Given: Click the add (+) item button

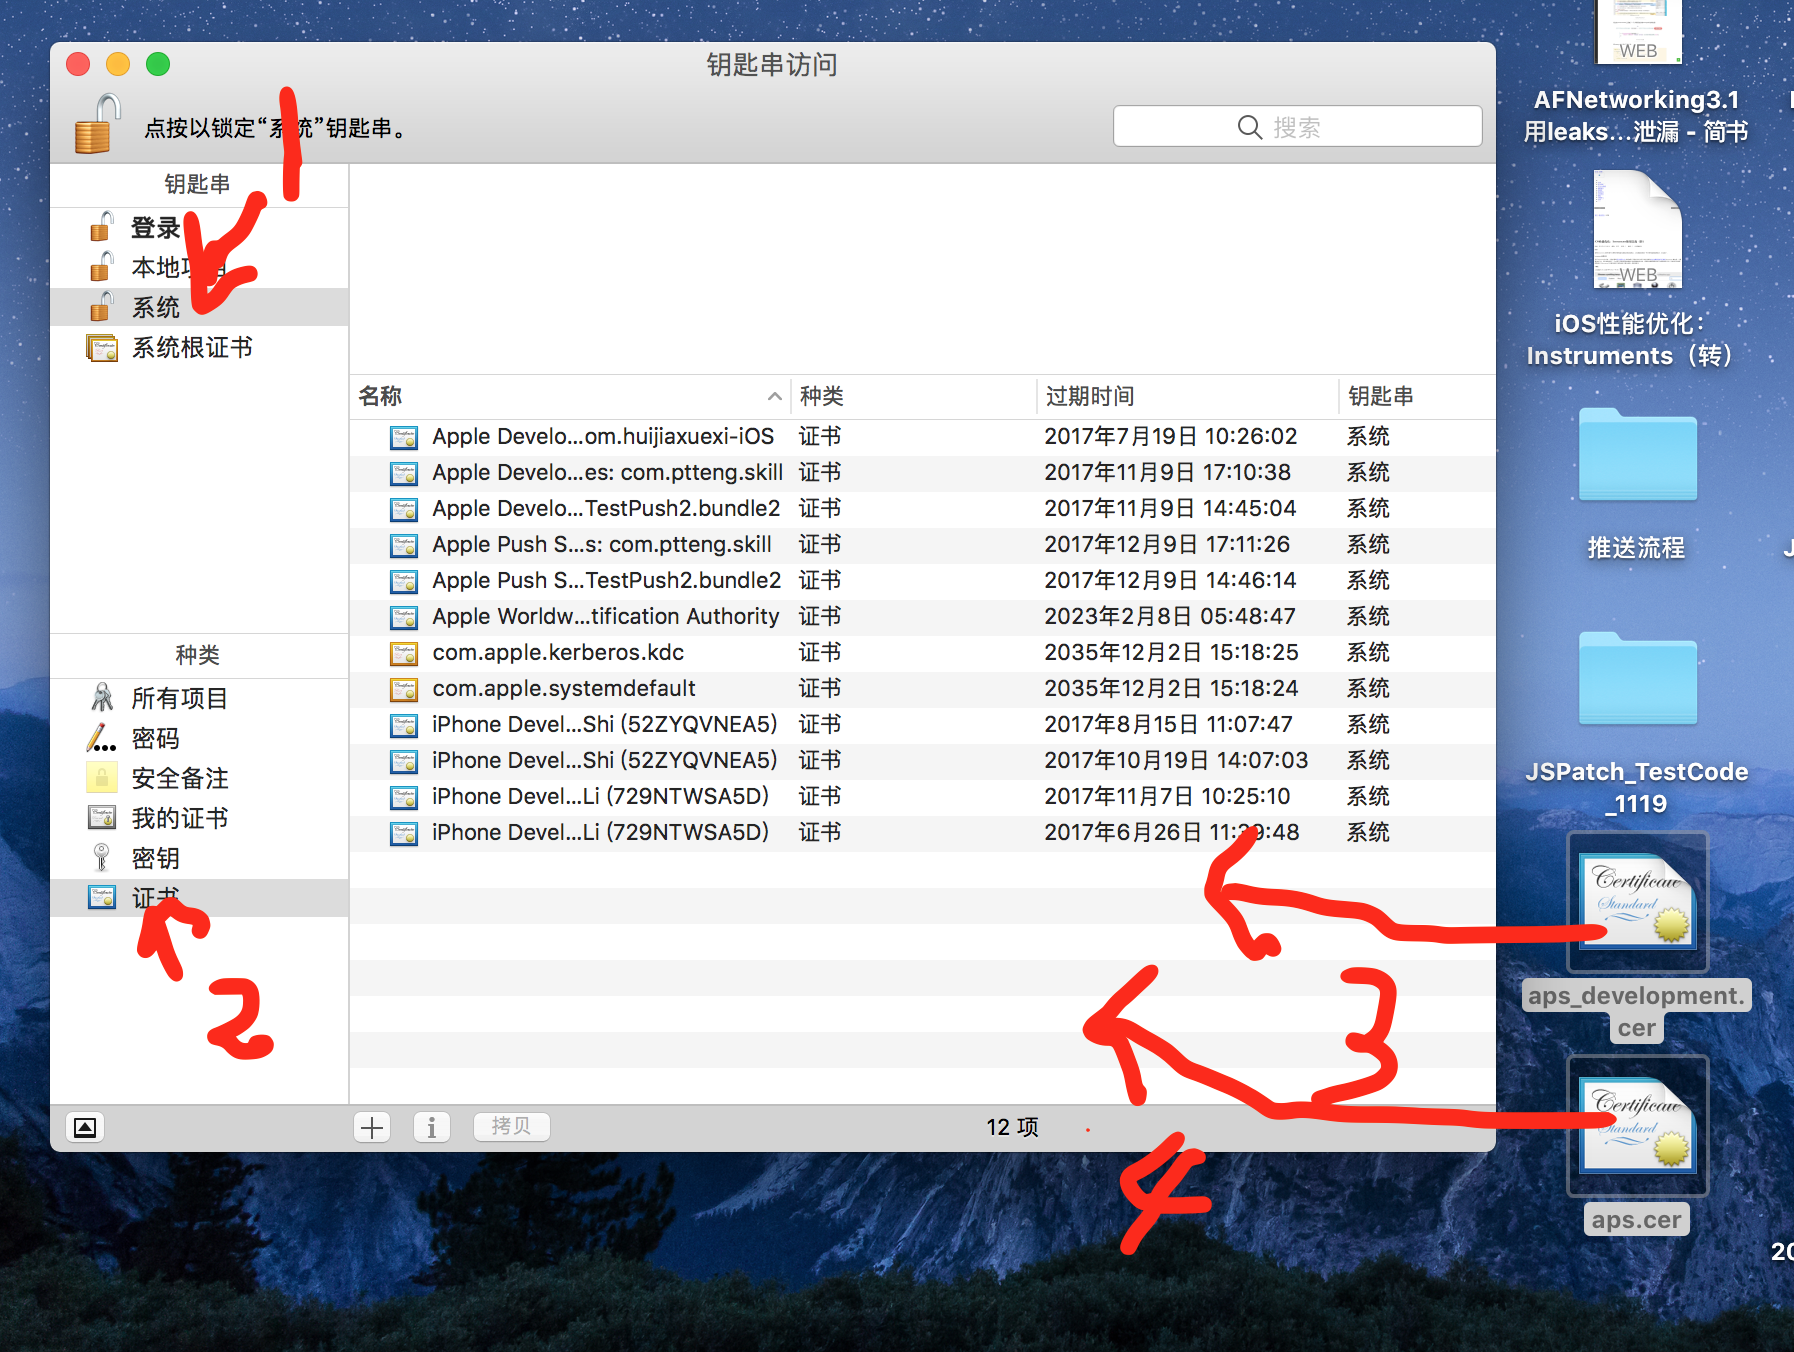Looking at the screenshot, I should (x=372, y=1127).
